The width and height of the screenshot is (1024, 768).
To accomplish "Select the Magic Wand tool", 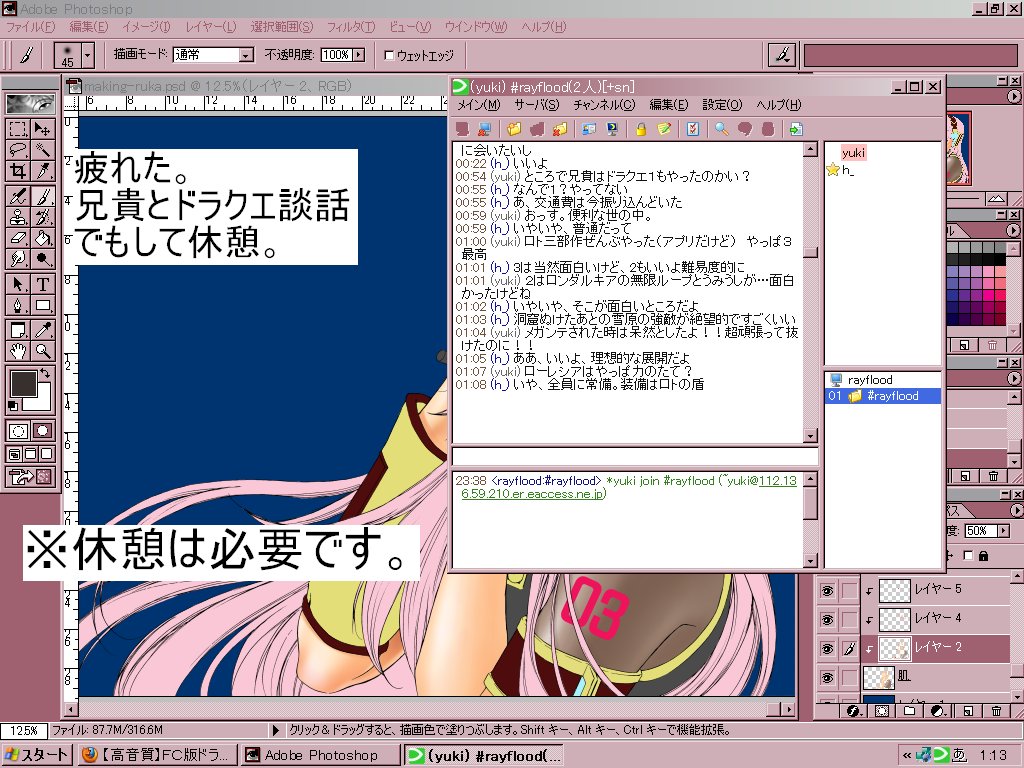I will coord(42,150).
